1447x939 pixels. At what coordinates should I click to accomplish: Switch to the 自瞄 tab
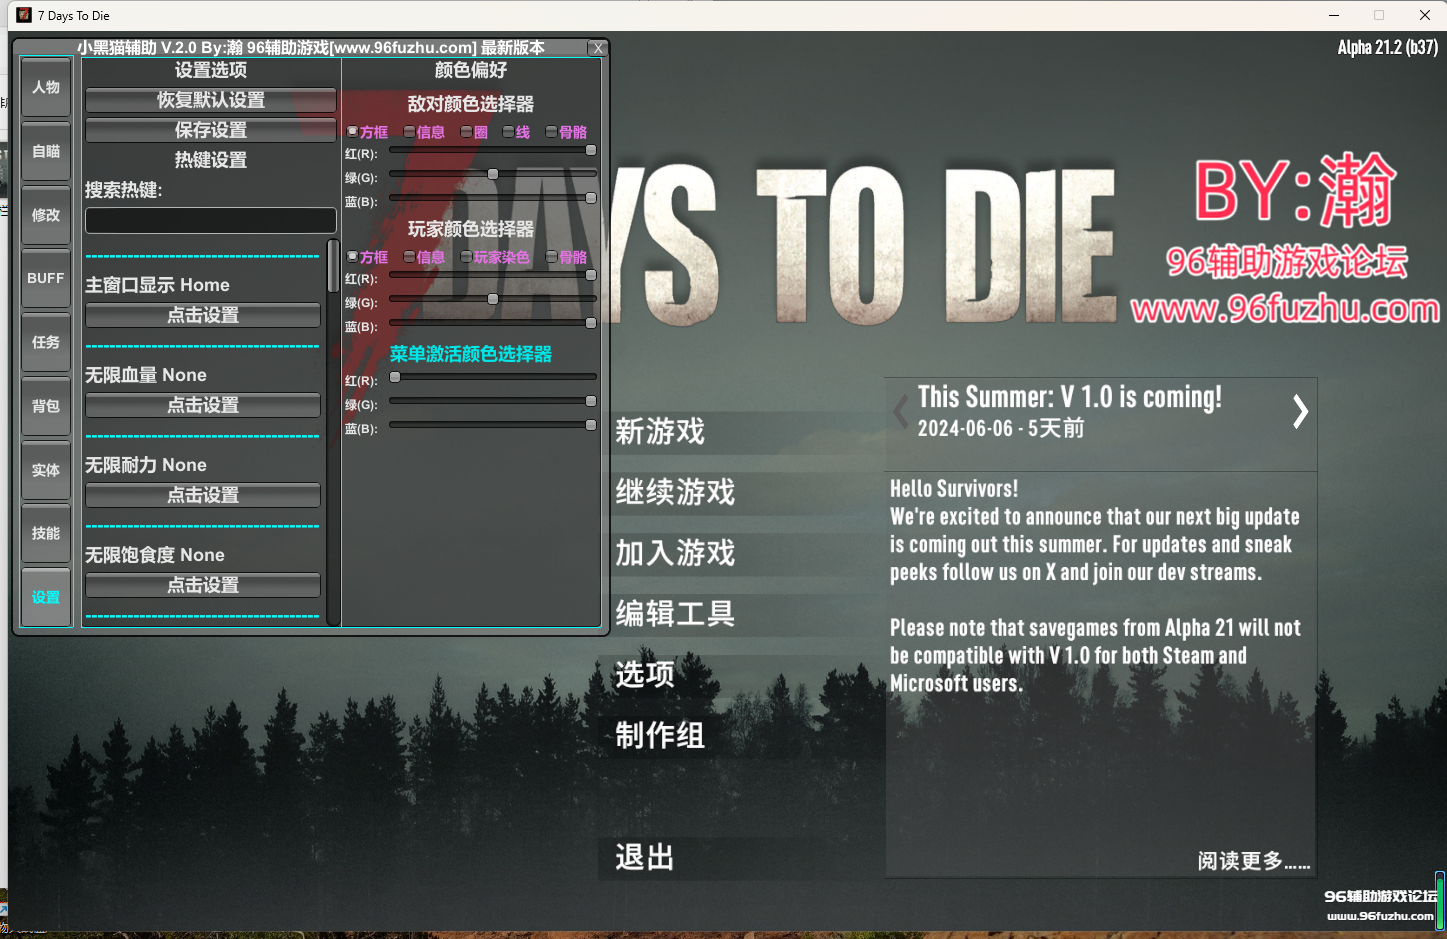pyautogui.click(x=46, y=151)
